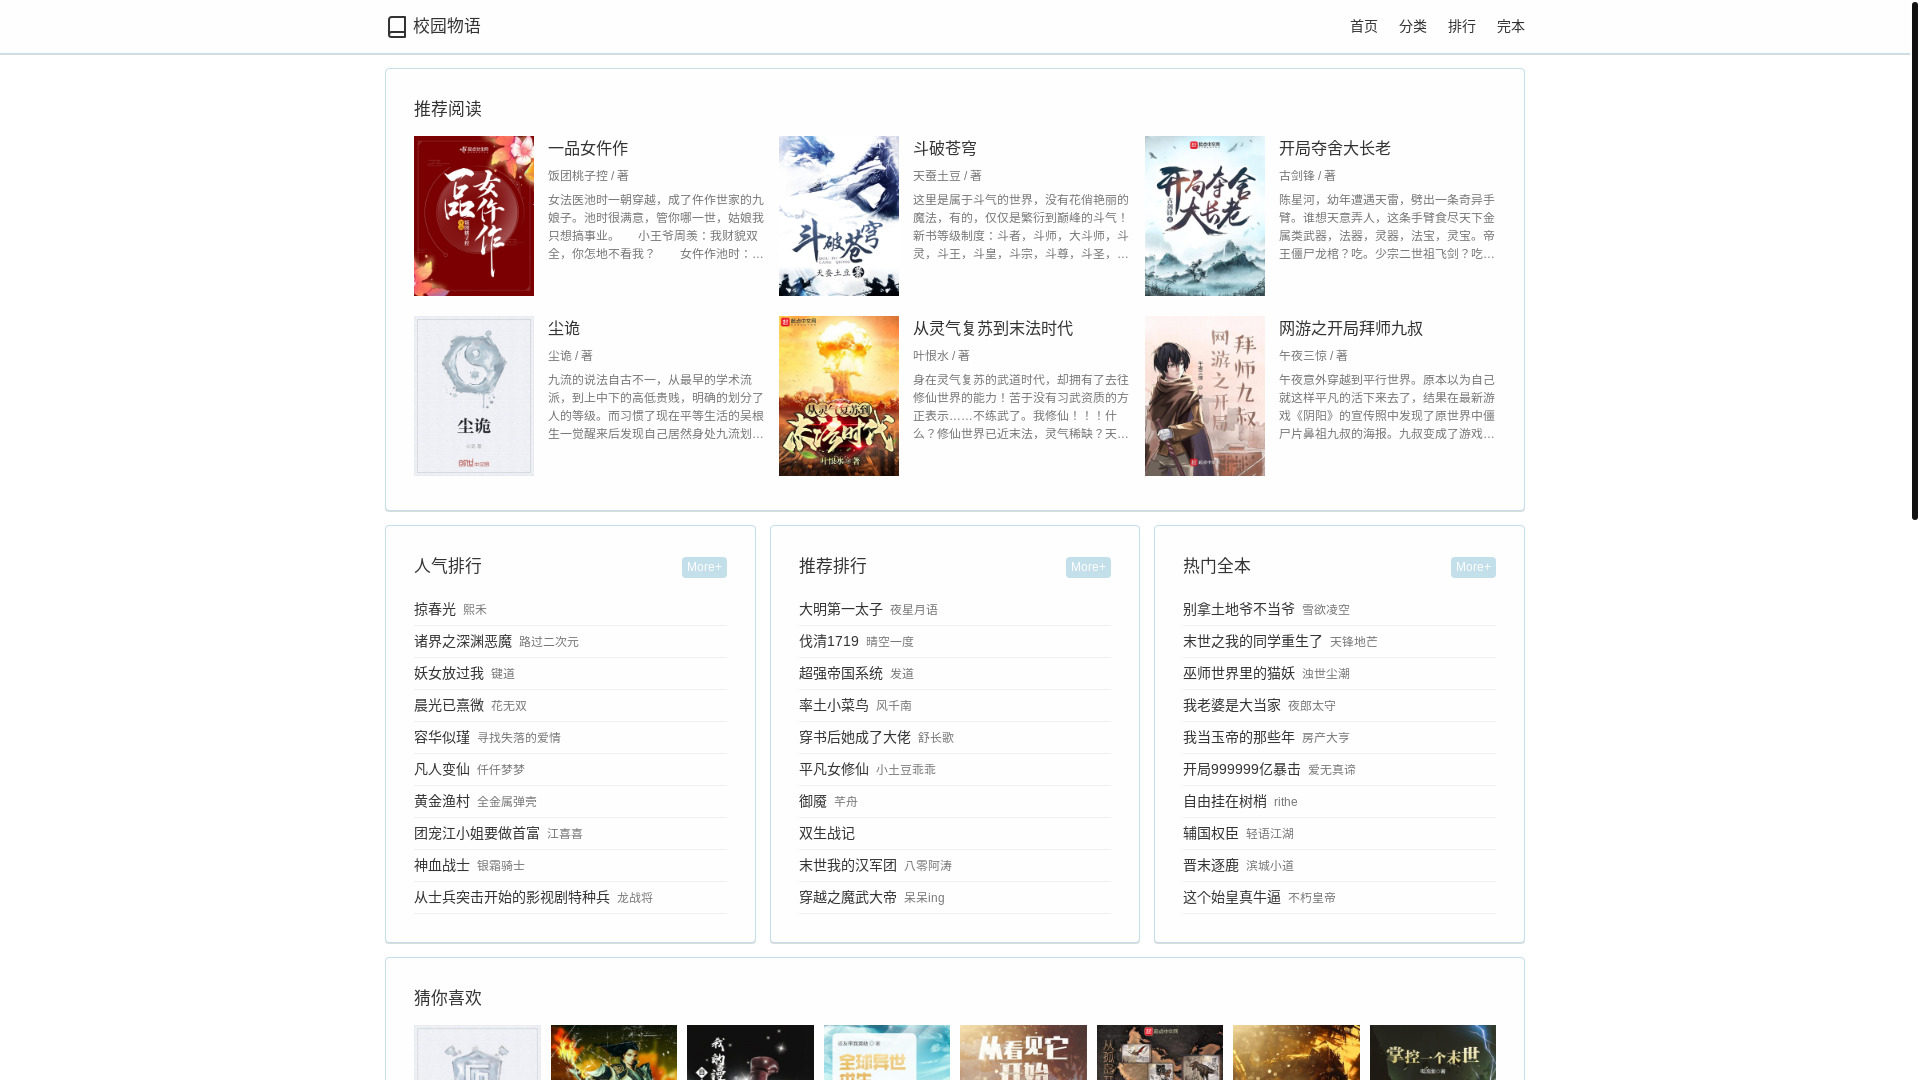Screen dimensions: 1920x1080
Task: Open 晨光已熹微 list entry
Action: click(449, 705)
